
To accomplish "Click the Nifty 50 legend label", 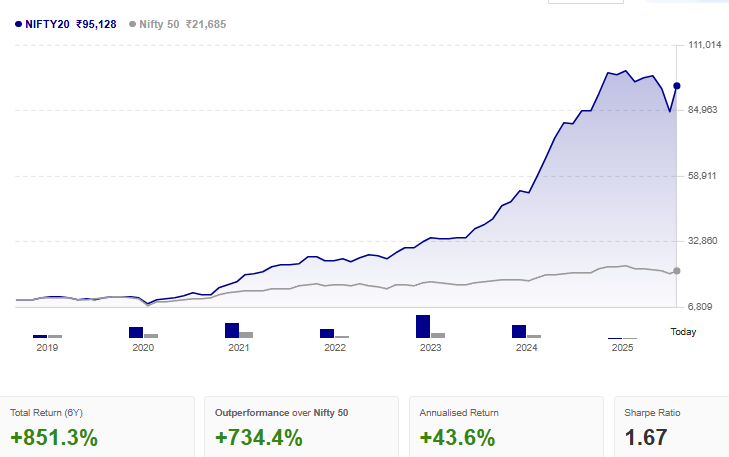I will (x=159, y=24).
